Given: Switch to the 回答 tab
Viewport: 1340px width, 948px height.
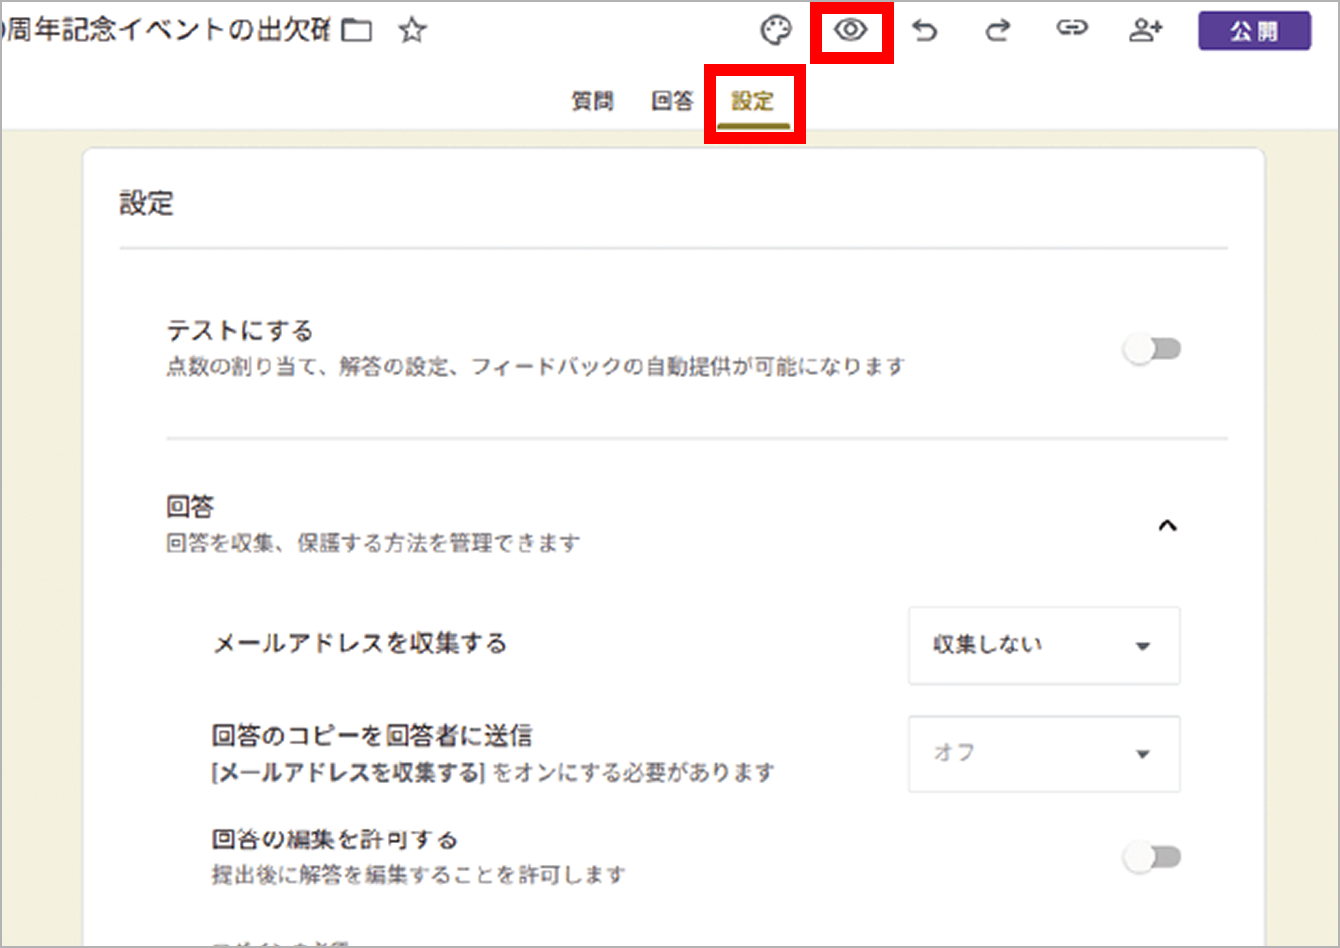Looking at the screenshot, I should point(672,101).
